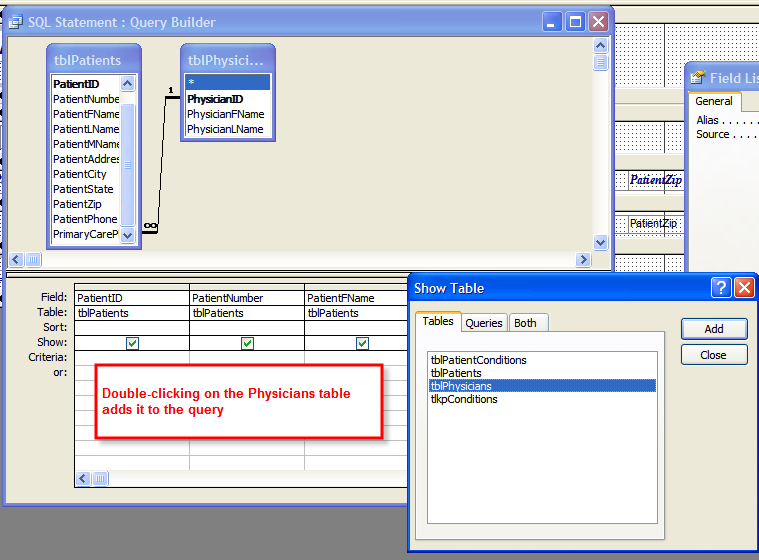Select the asterisk field in tblPhysicians
The image size is (759, 560).
[226, 83]
